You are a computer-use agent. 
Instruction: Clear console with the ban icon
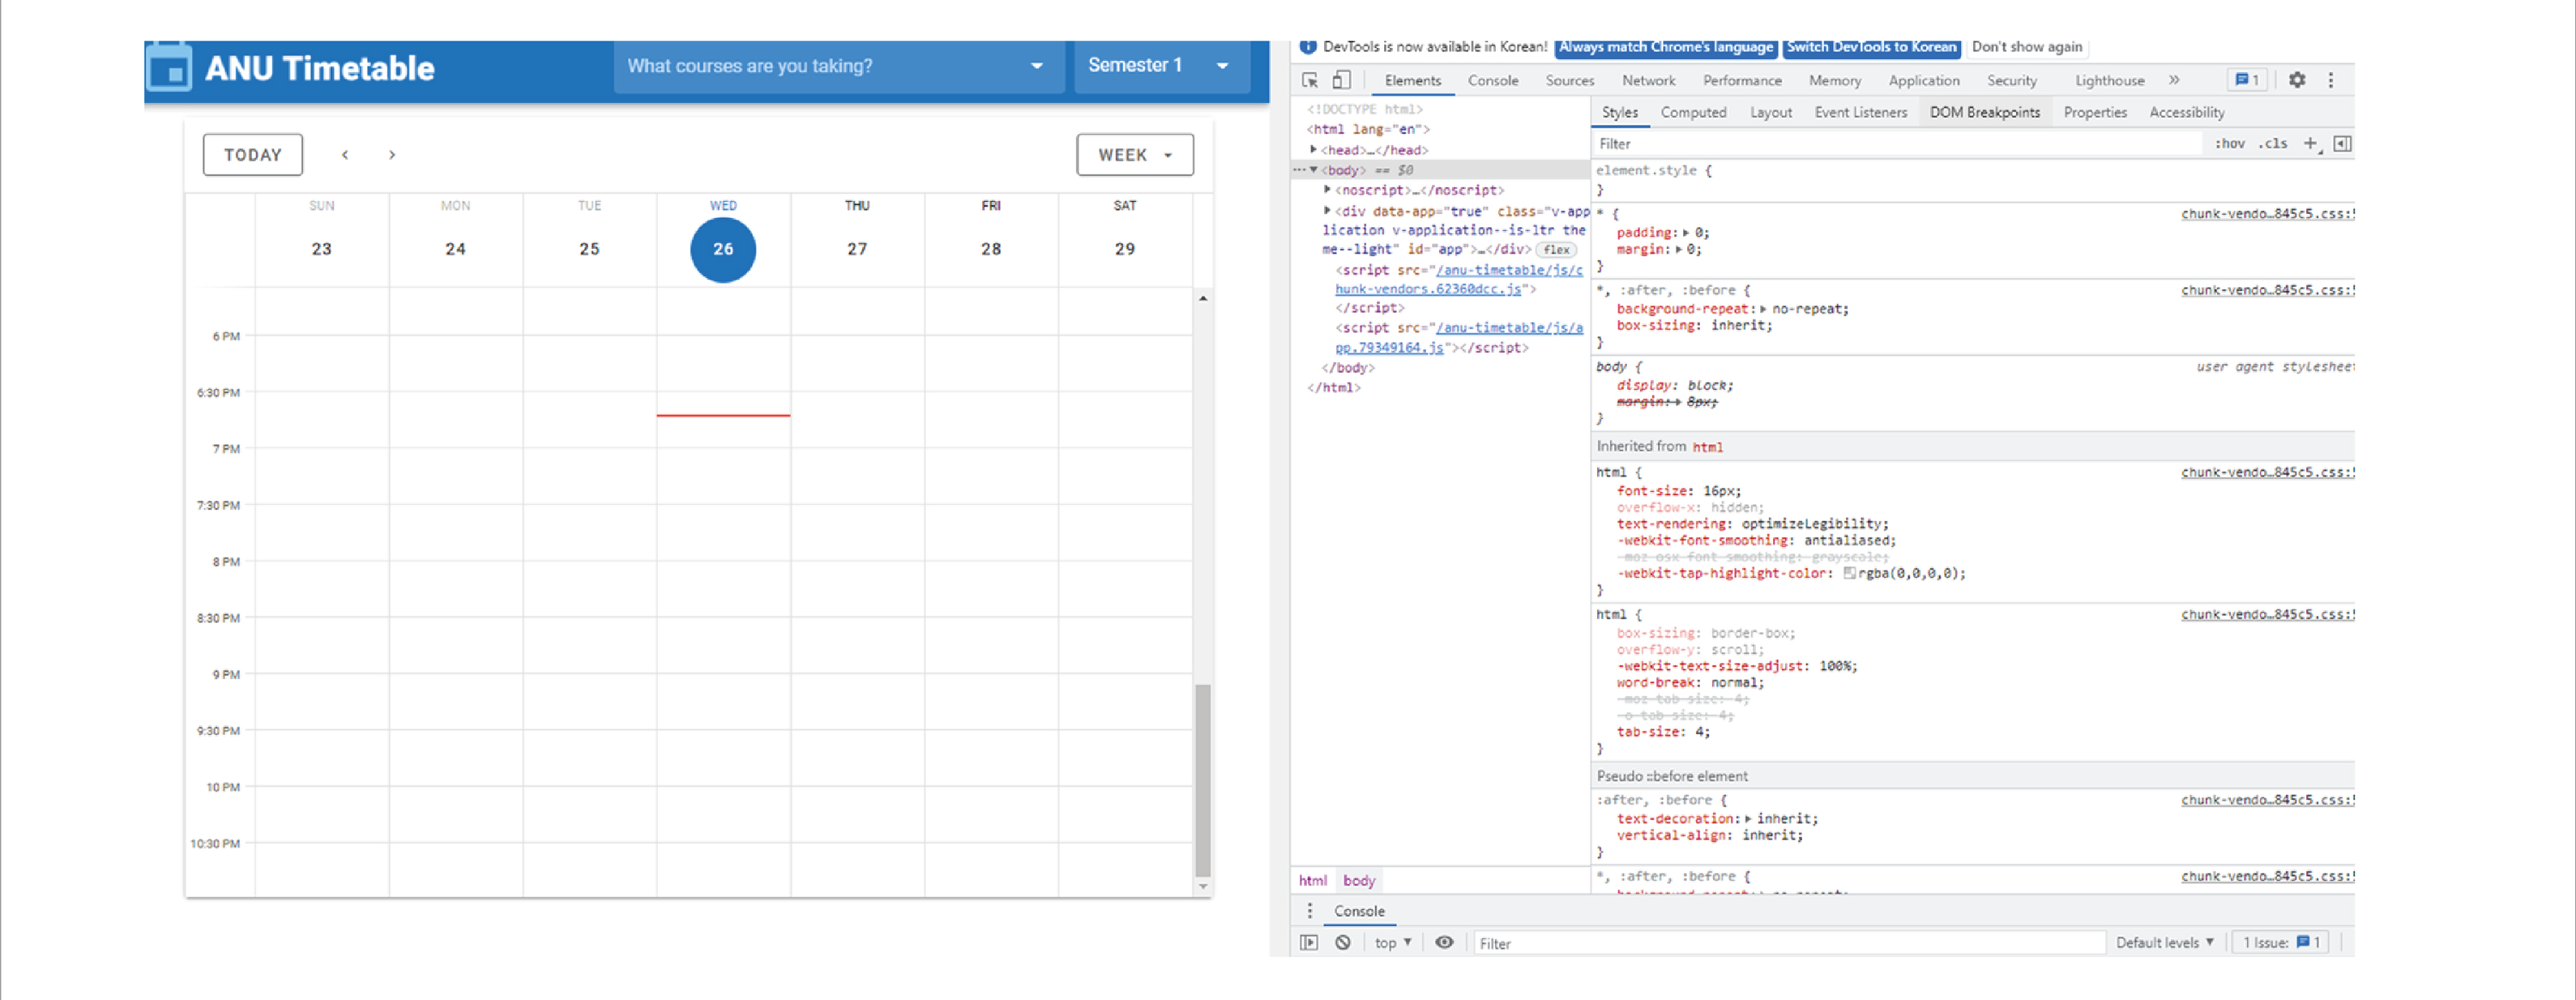coord(1343,942)
